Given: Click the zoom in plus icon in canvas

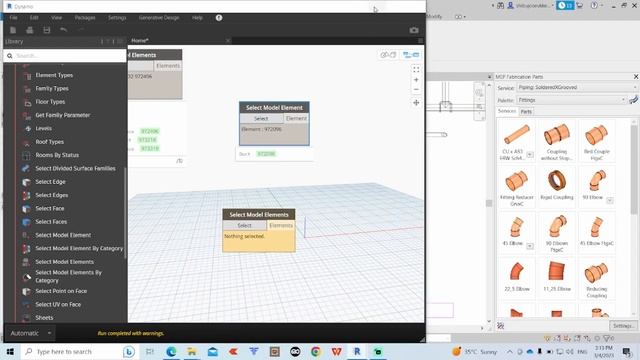Looking at the screenshot, I should click(x=416, y=80).
